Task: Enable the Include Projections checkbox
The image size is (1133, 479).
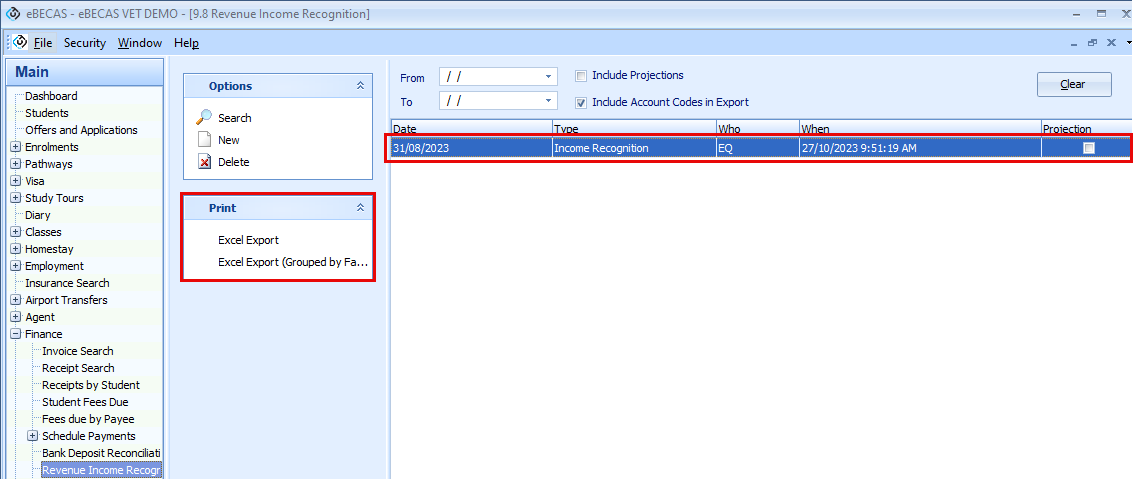Action: tap(581, 76)
